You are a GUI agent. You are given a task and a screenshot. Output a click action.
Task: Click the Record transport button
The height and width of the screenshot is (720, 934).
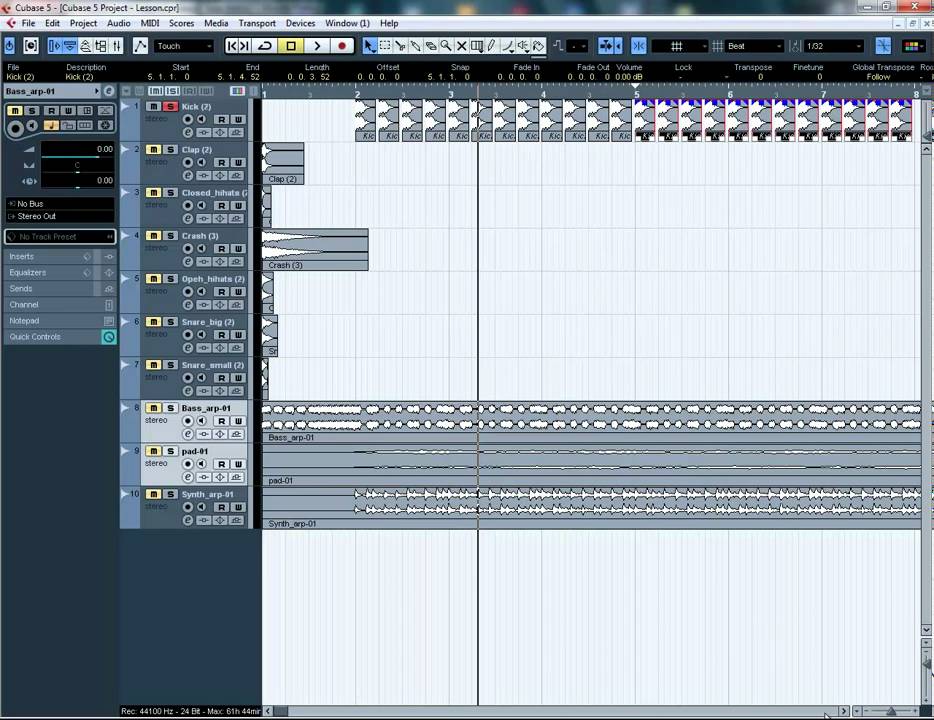pos(342,46)
